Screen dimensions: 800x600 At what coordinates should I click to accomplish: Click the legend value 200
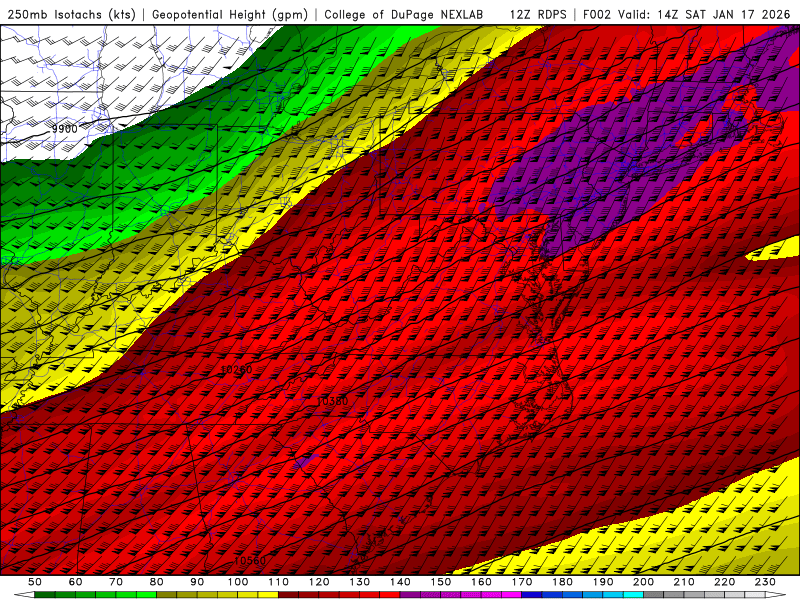coord(644,582)
